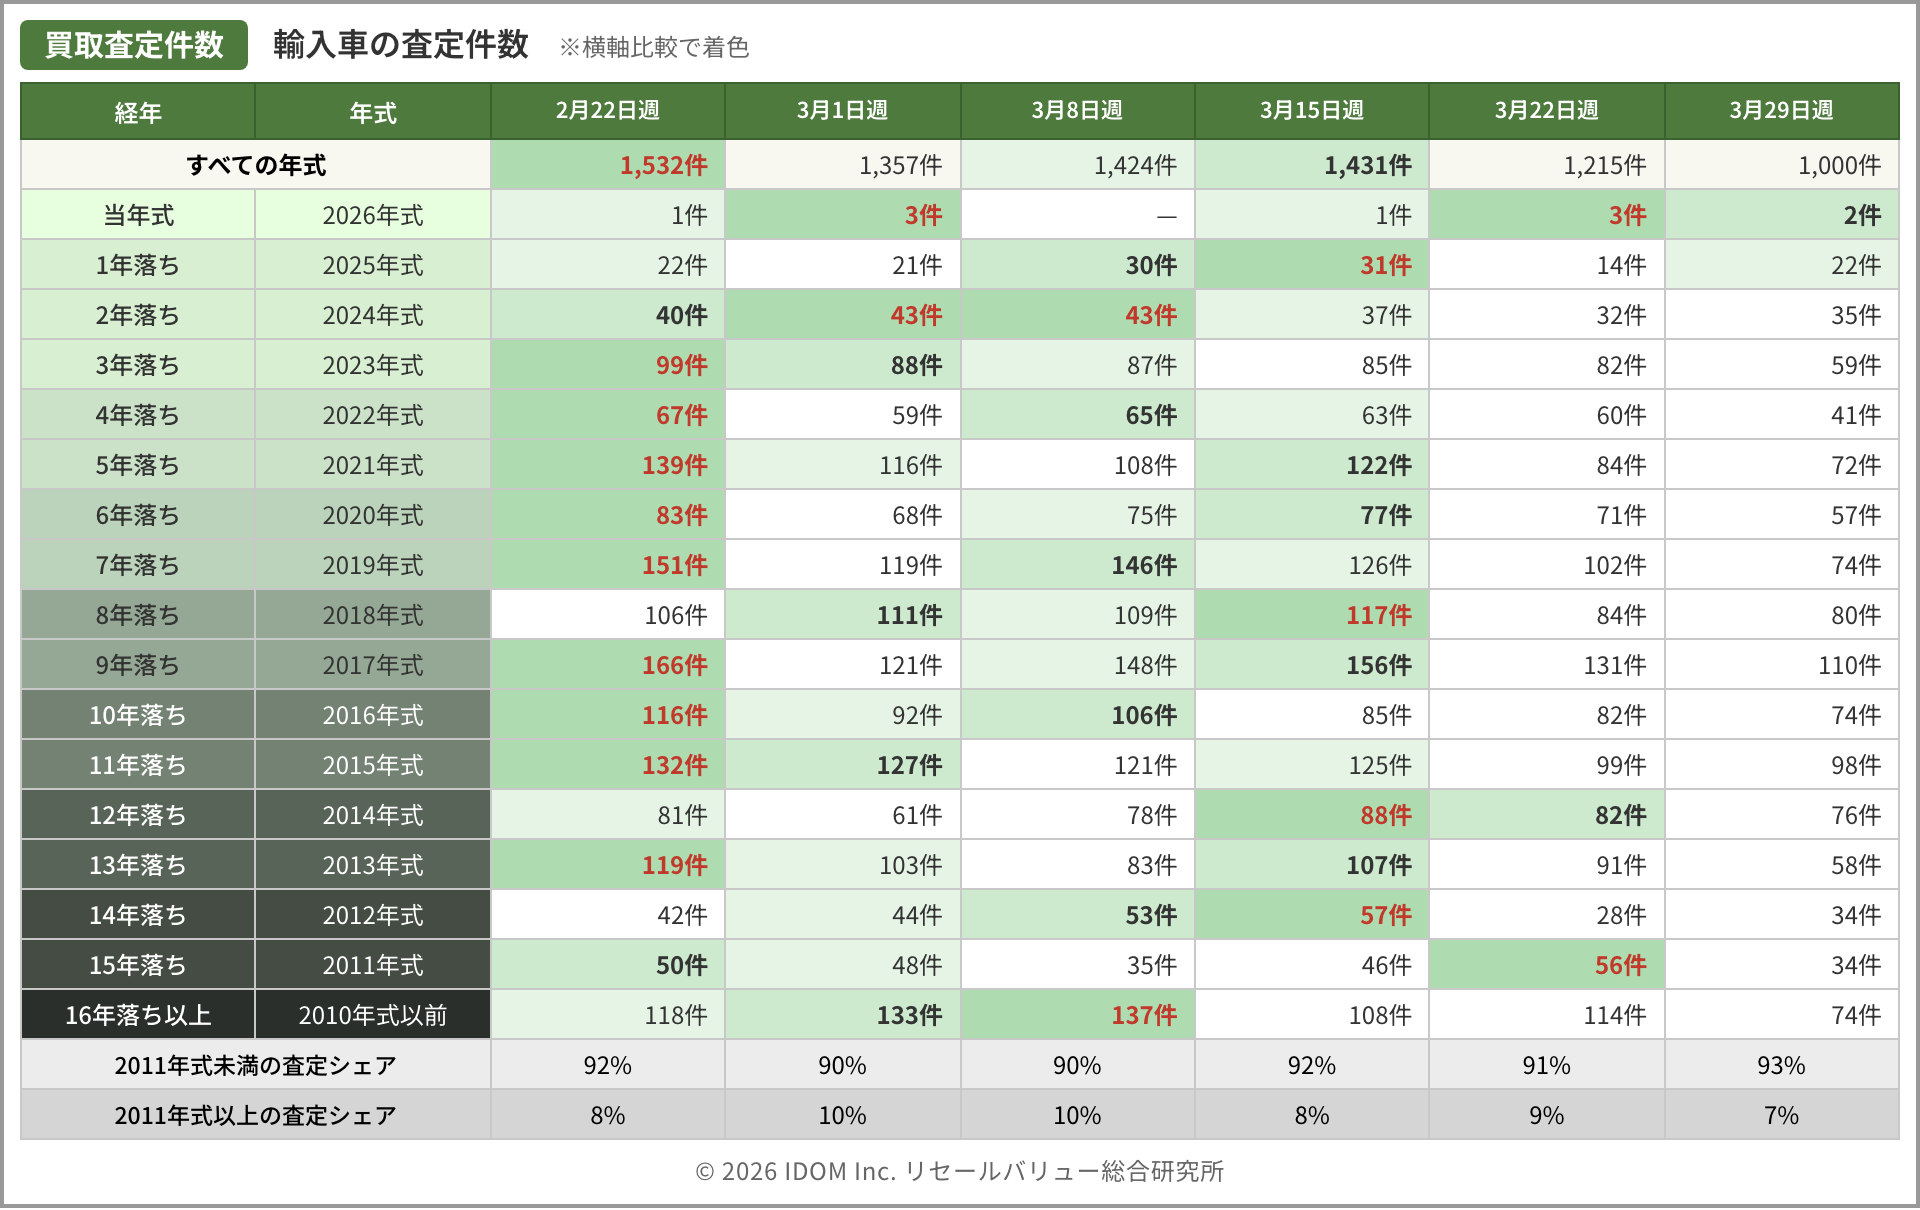Click the 16年落ち以上 row label

tap(138, 1015)
